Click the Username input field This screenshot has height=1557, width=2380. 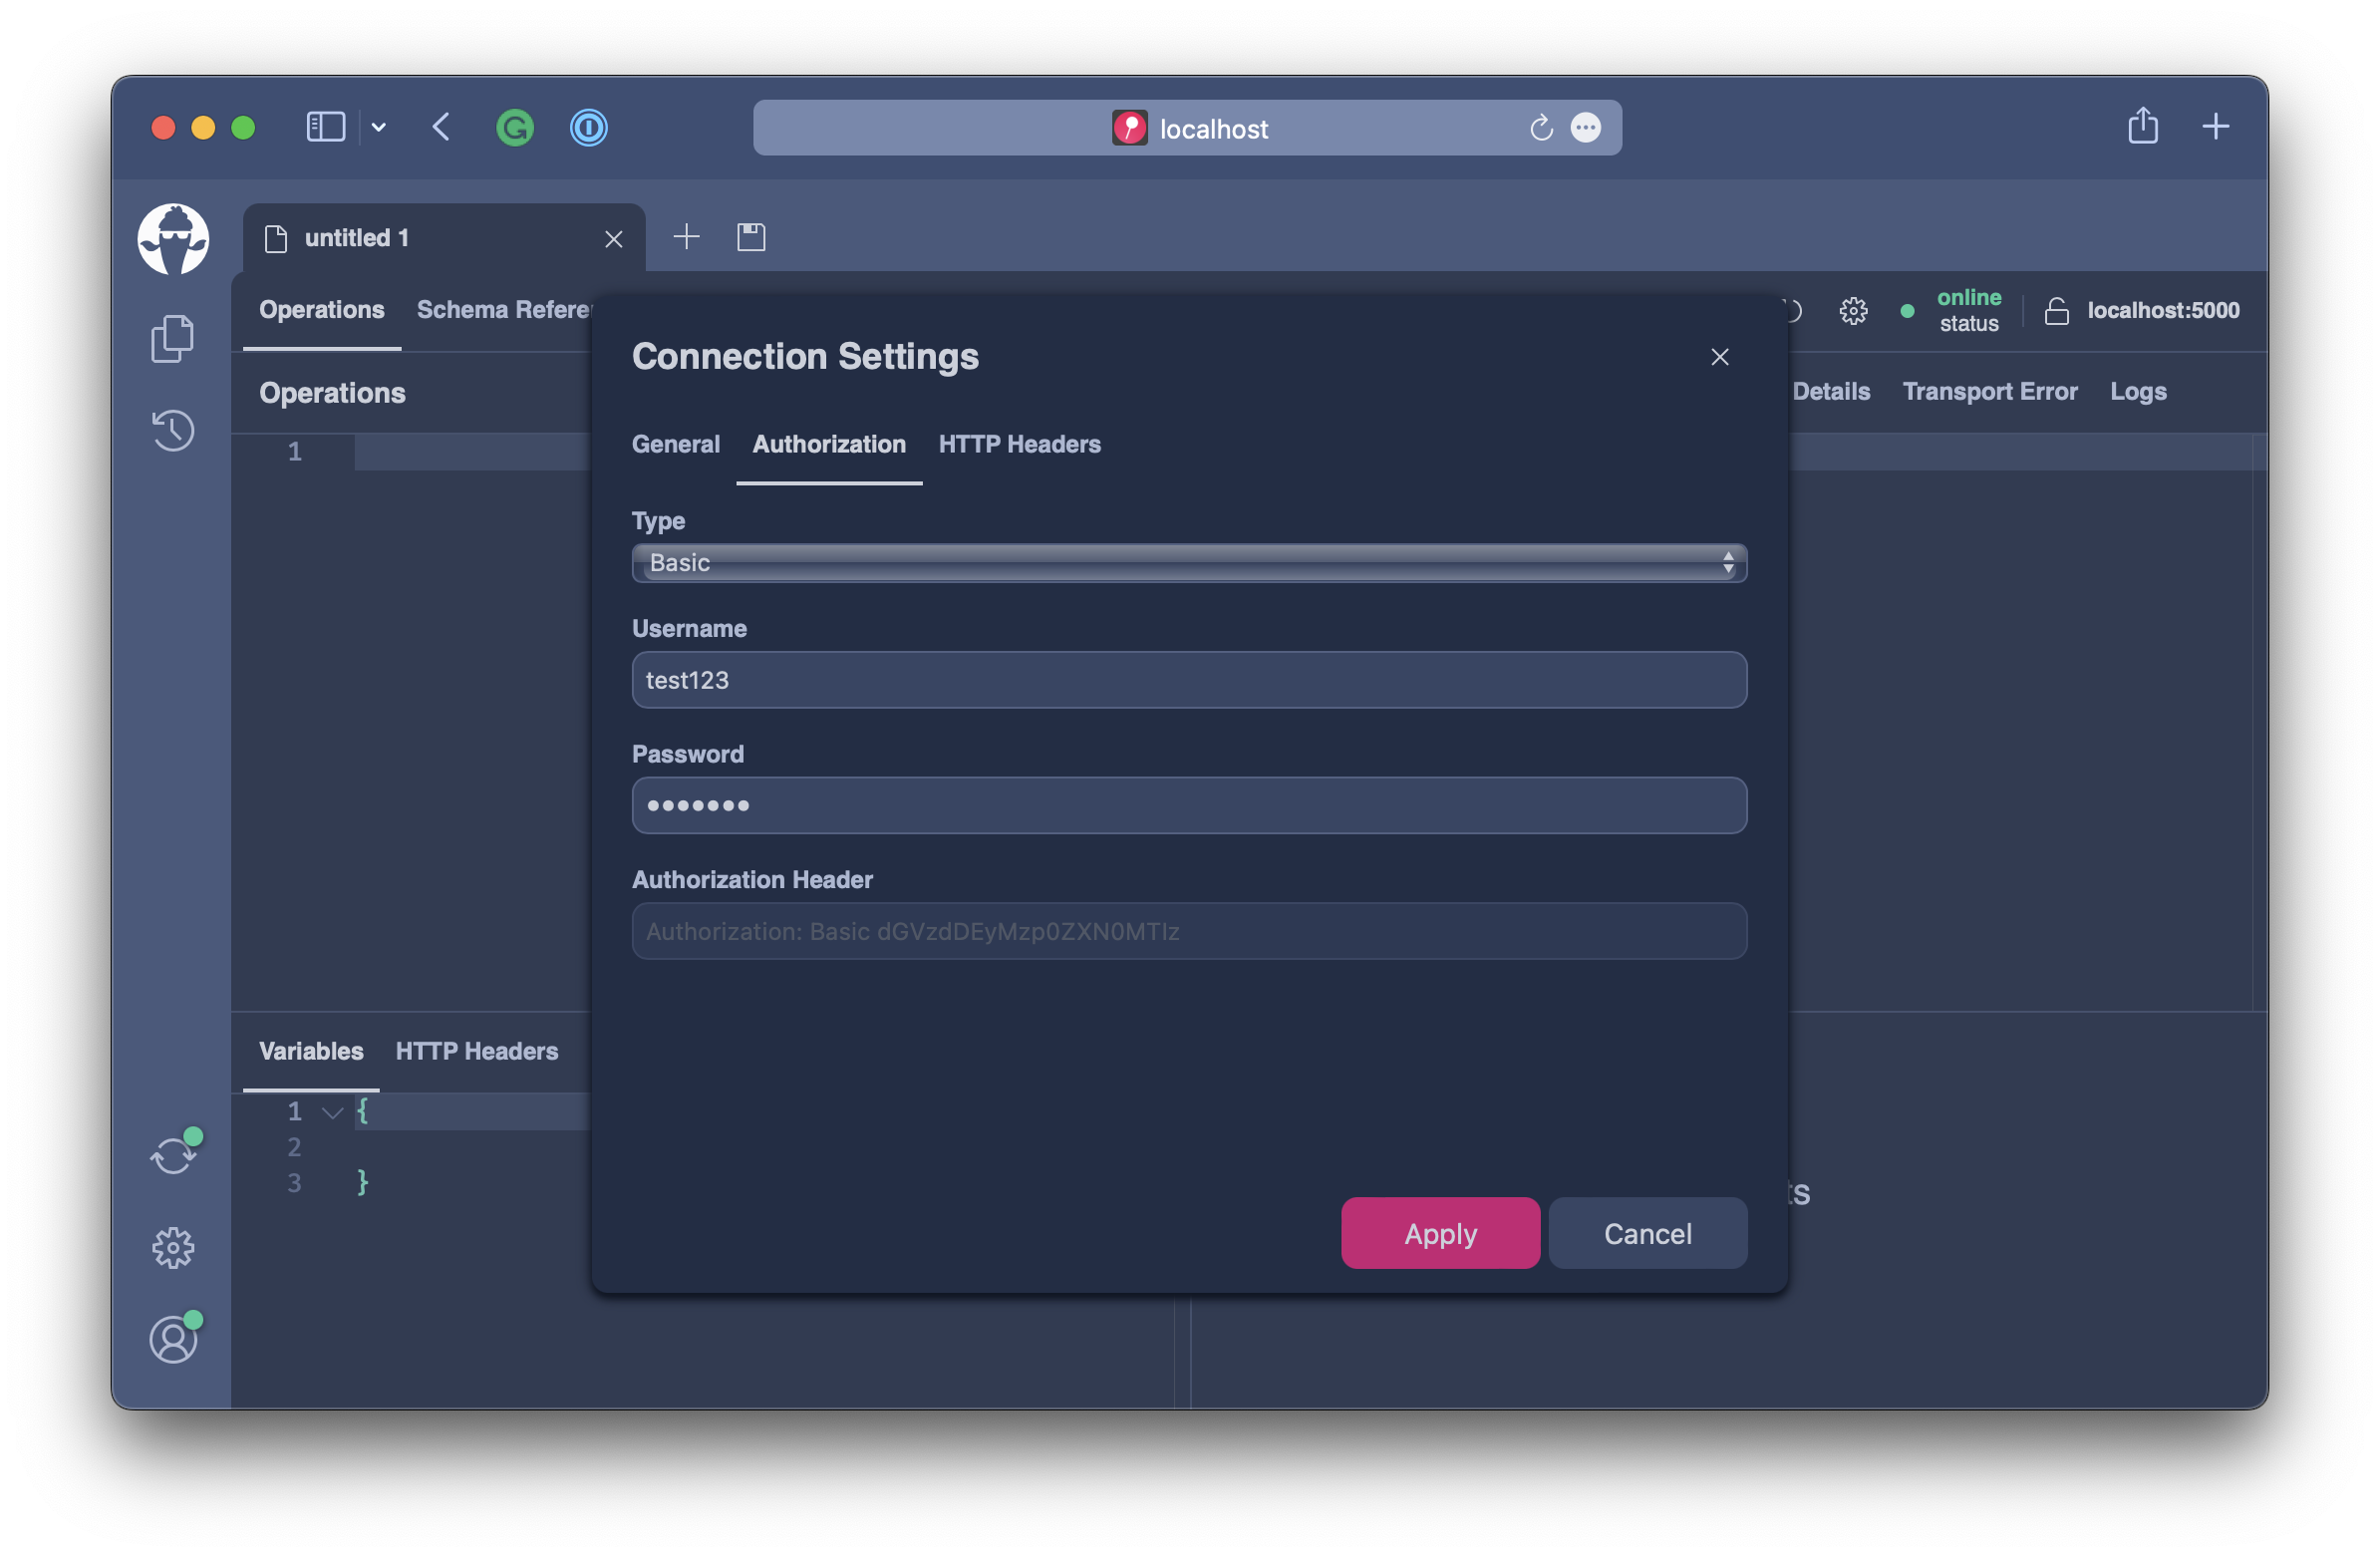pyautogui.click(x=1188, y=680)
